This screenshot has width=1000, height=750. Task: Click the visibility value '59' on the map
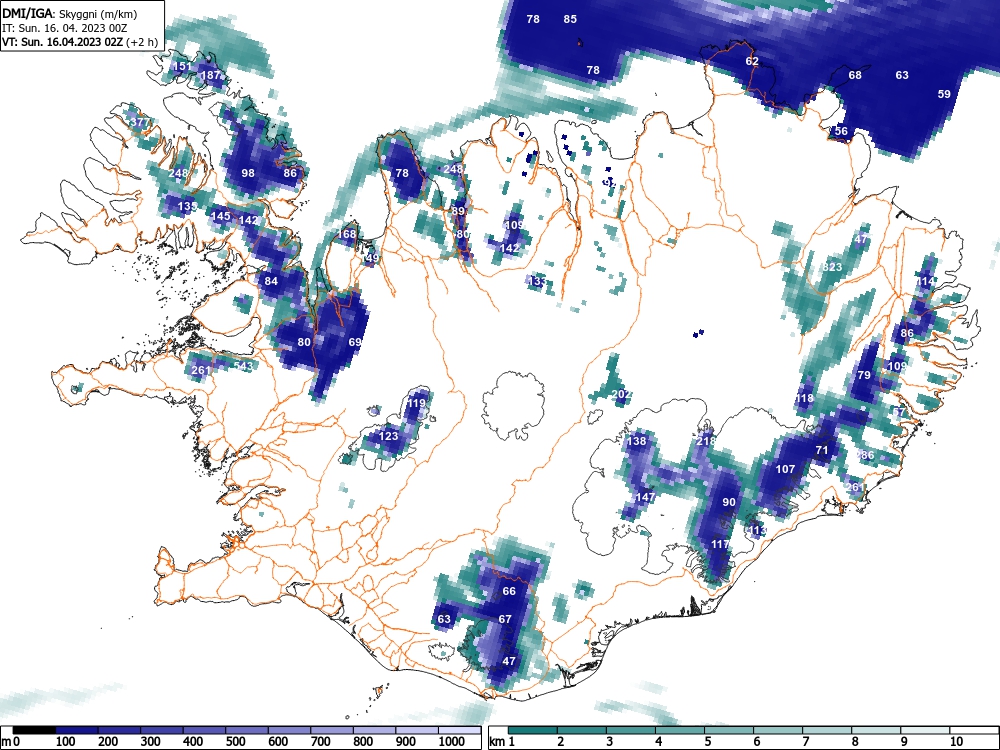[x=944, y=94]
